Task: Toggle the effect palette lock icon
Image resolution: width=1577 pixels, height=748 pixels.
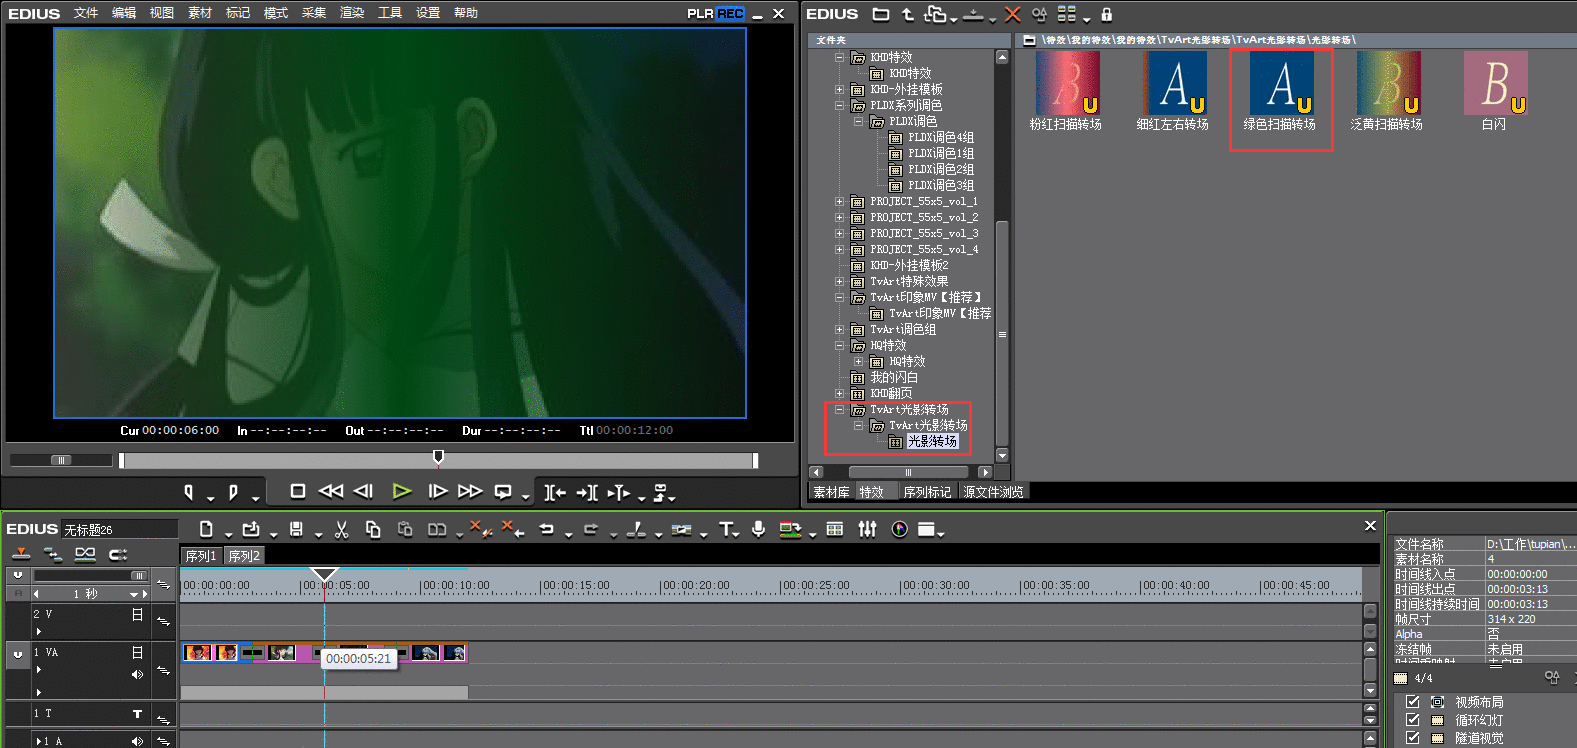Action: coord(1106,14)
